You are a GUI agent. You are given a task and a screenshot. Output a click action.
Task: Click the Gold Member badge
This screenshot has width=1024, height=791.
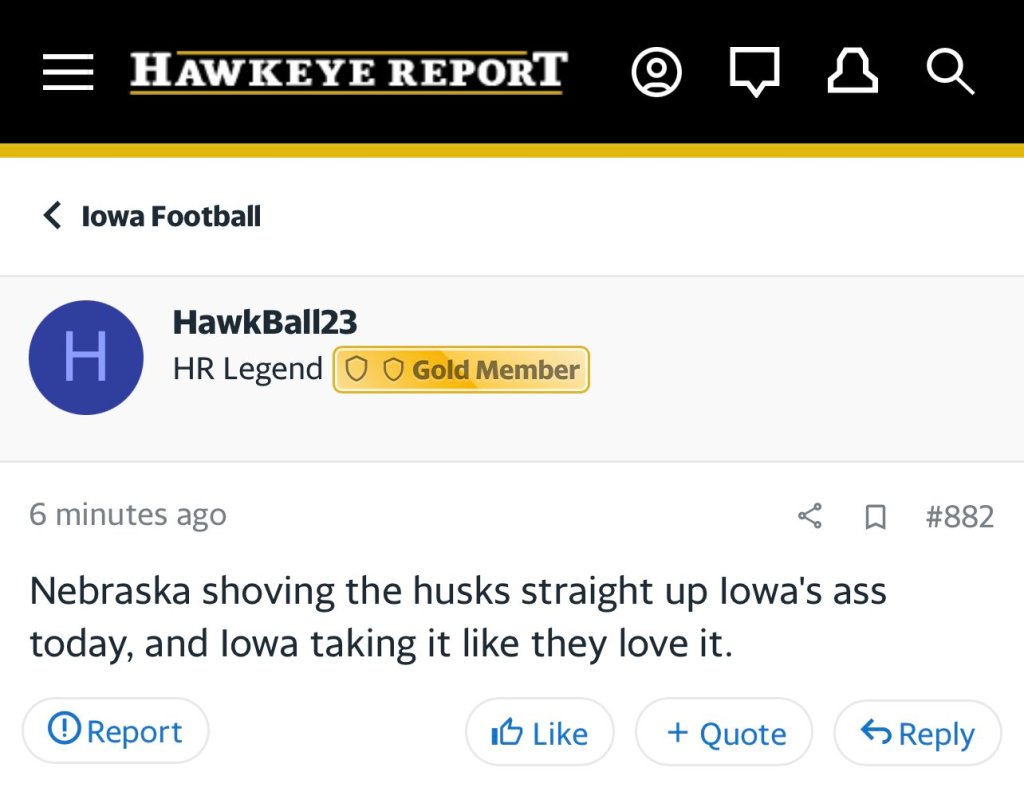[x=461, y=370]
